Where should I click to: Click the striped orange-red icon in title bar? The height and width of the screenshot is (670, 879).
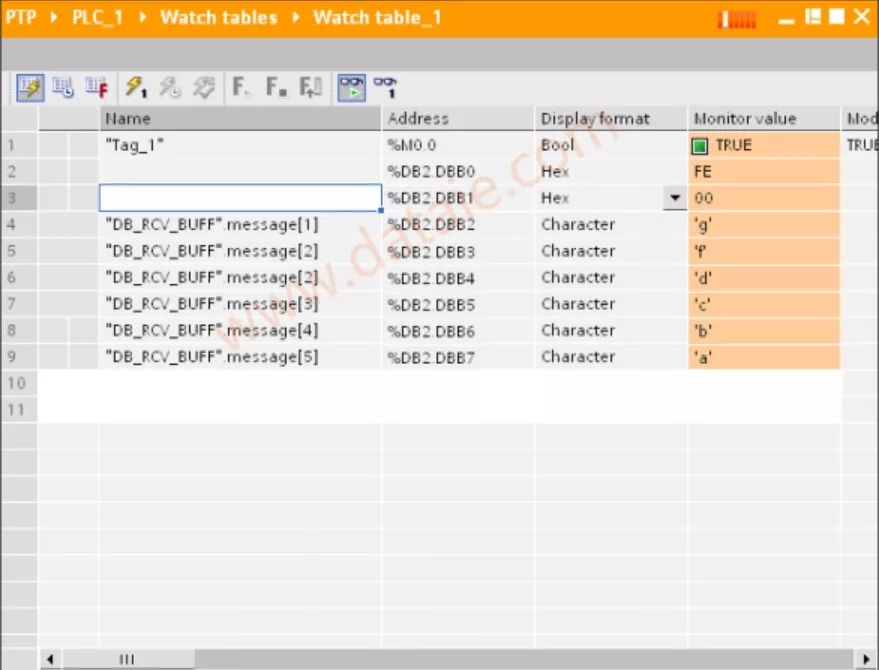(737, 19)
